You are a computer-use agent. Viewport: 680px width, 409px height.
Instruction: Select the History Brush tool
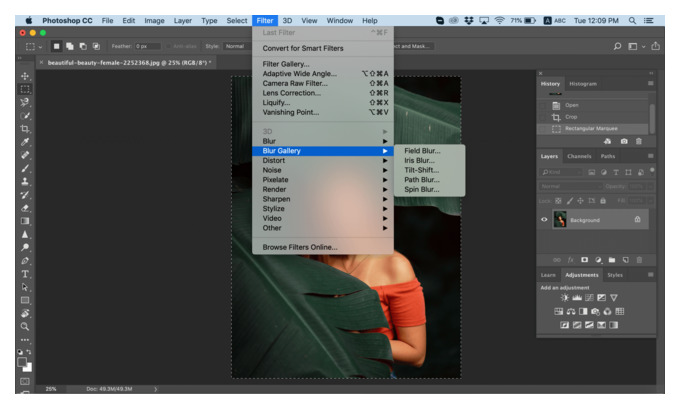click(25, 195)
